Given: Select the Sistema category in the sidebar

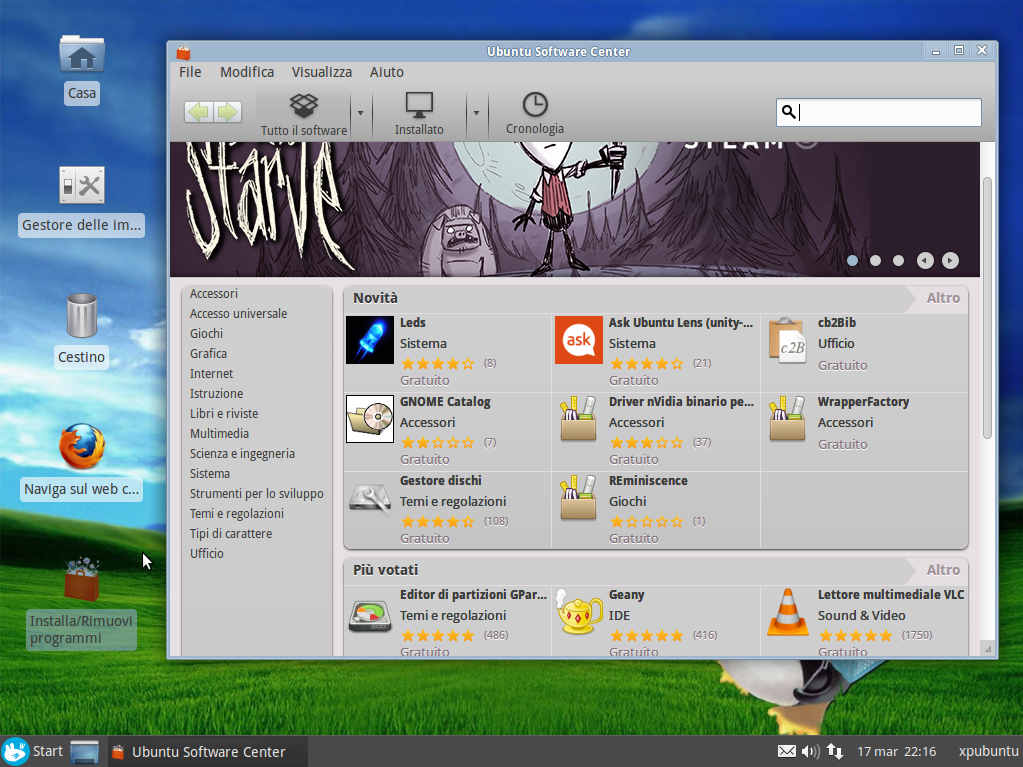Looking at the screenshot, I should (x=209, y=474).
